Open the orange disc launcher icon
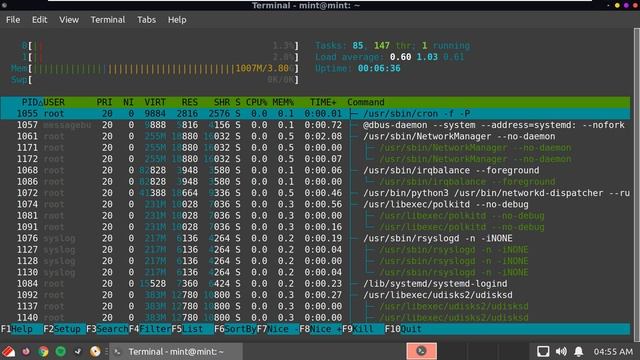The width and height of the screenshot is (640, 360). click(x=95, y=351)
